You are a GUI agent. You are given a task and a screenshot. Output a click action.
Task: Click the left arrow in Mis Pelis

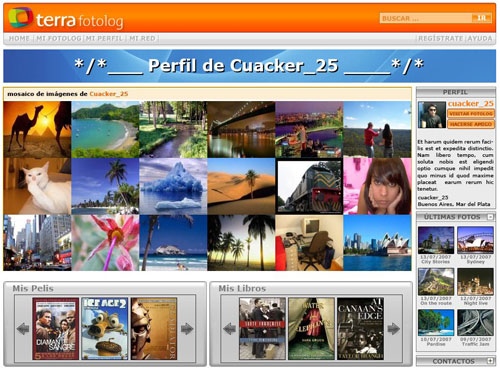(x=23, y=329)
